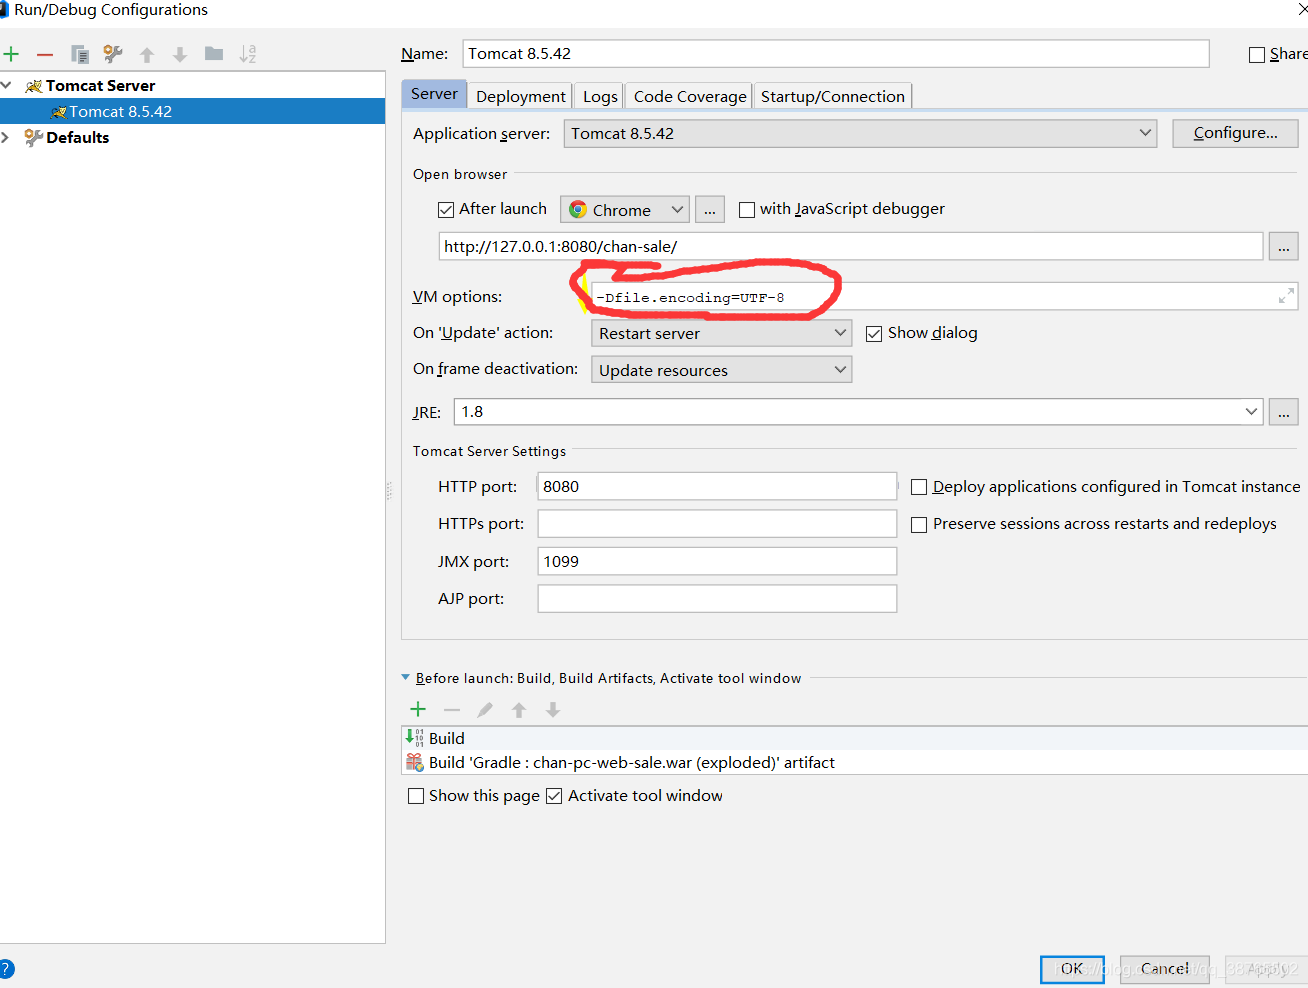Toggle the Show dialog checkbox
Image resolution: width=1308 pixels, height=988 pixels.
click(x=874, y=334)
